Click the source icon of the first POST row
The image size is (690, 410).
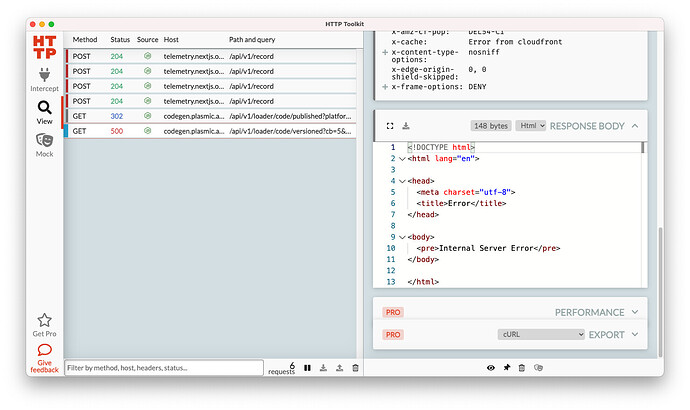pos(147,56)
